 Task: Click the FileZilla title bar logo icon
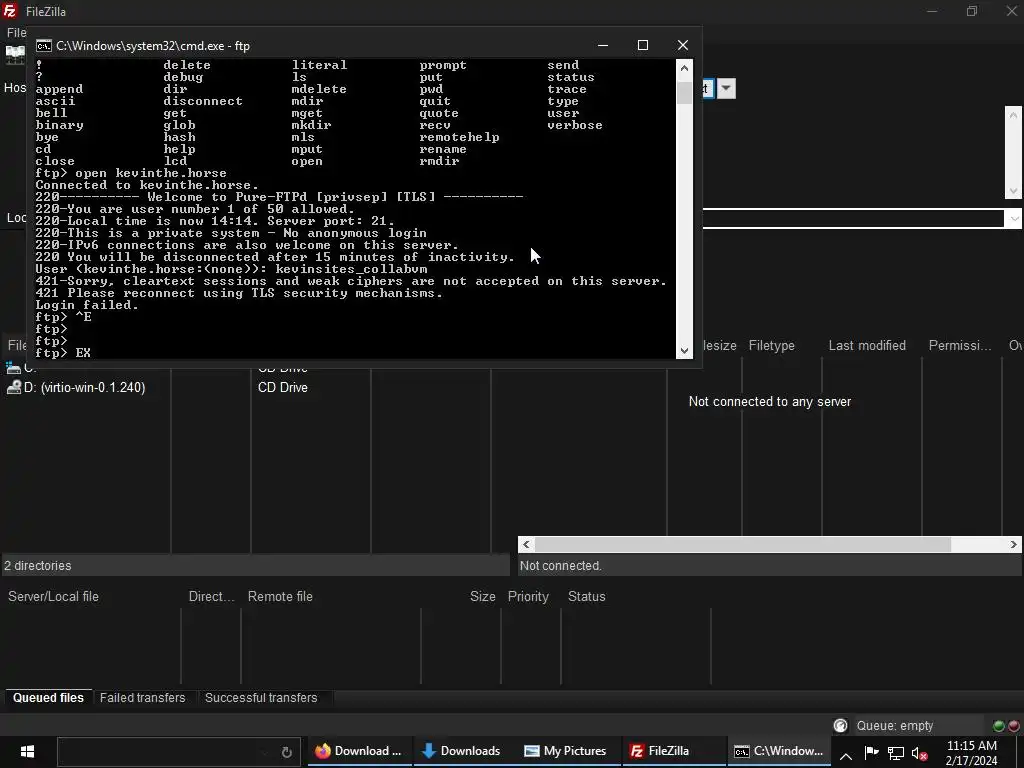[x=10, y=11]
